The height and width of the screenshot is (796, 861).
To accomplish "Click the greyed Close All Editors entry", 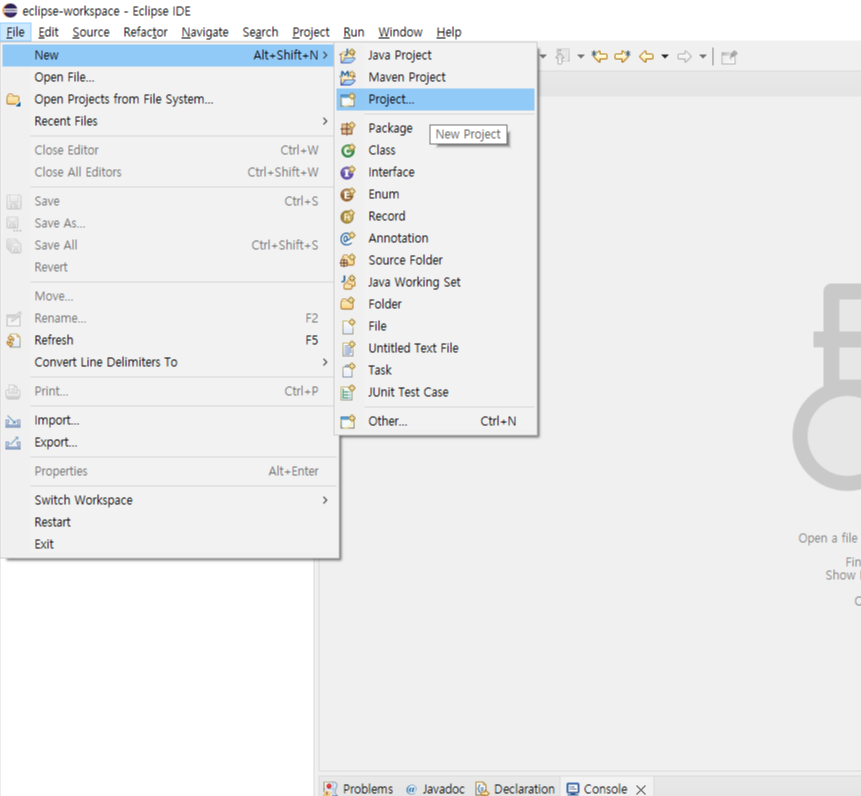I will [168, 172].
